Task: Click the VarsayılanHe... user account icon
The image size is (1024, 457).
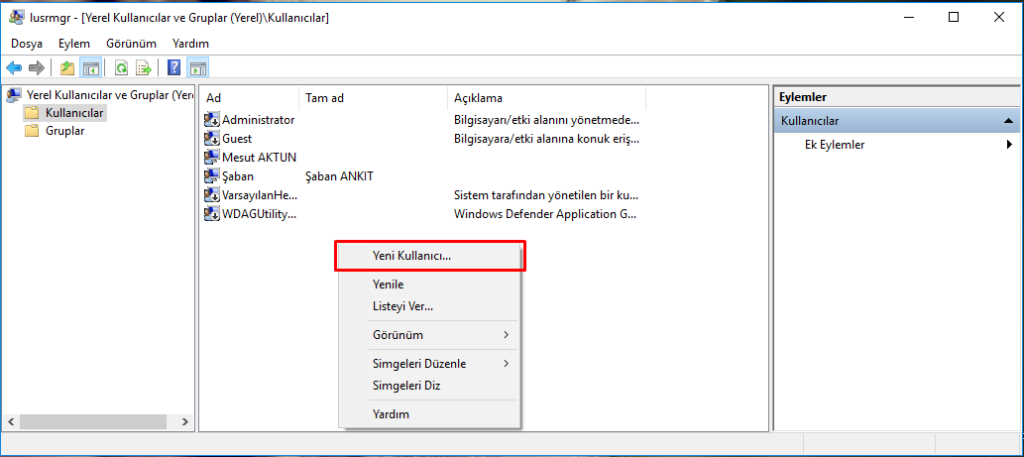Action: [212, 195]
